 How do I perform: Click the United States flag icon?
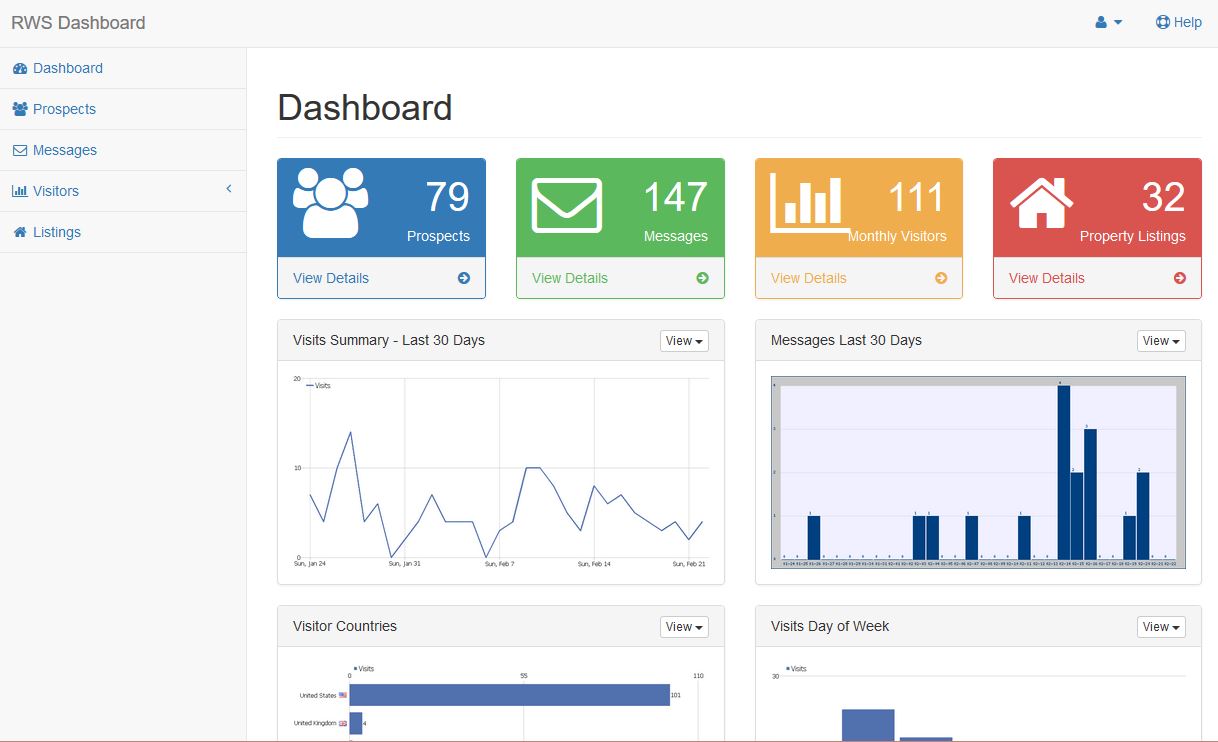[343, 695]
